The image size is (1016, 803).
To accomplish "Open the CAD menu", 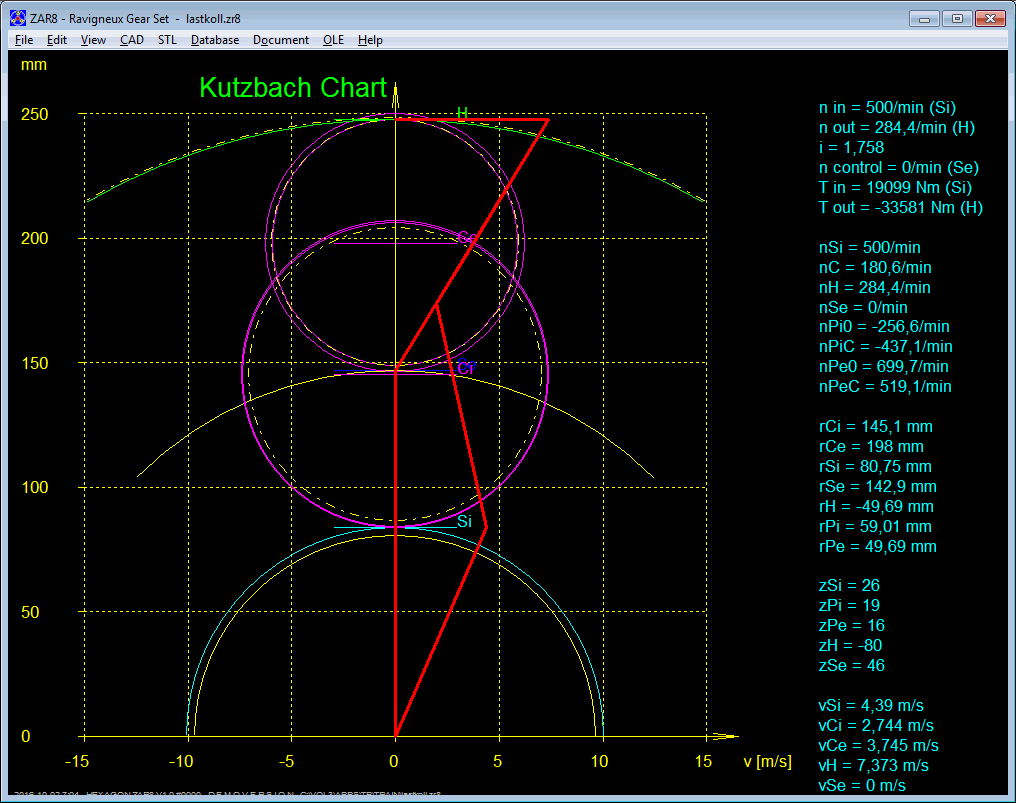I will pos(132,40).
